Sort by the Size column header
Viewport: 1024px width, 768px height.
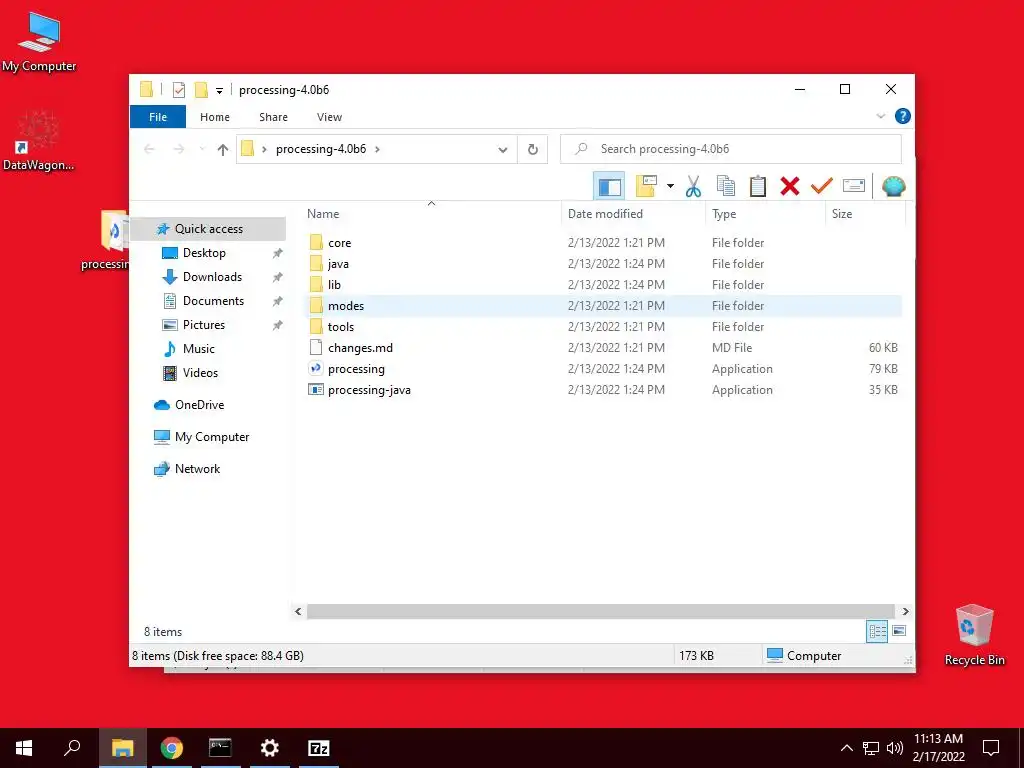865,214
